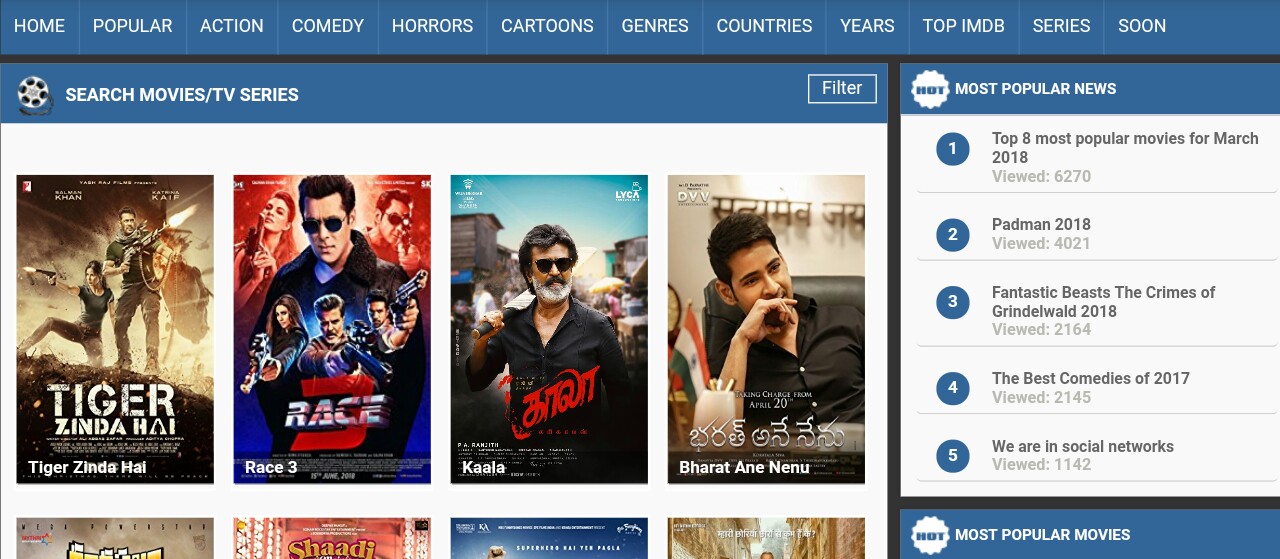The width and height of the screenshot is (1280, 559).
Task: Click the Race 3 title caption
Action: (x=271, y=468)
